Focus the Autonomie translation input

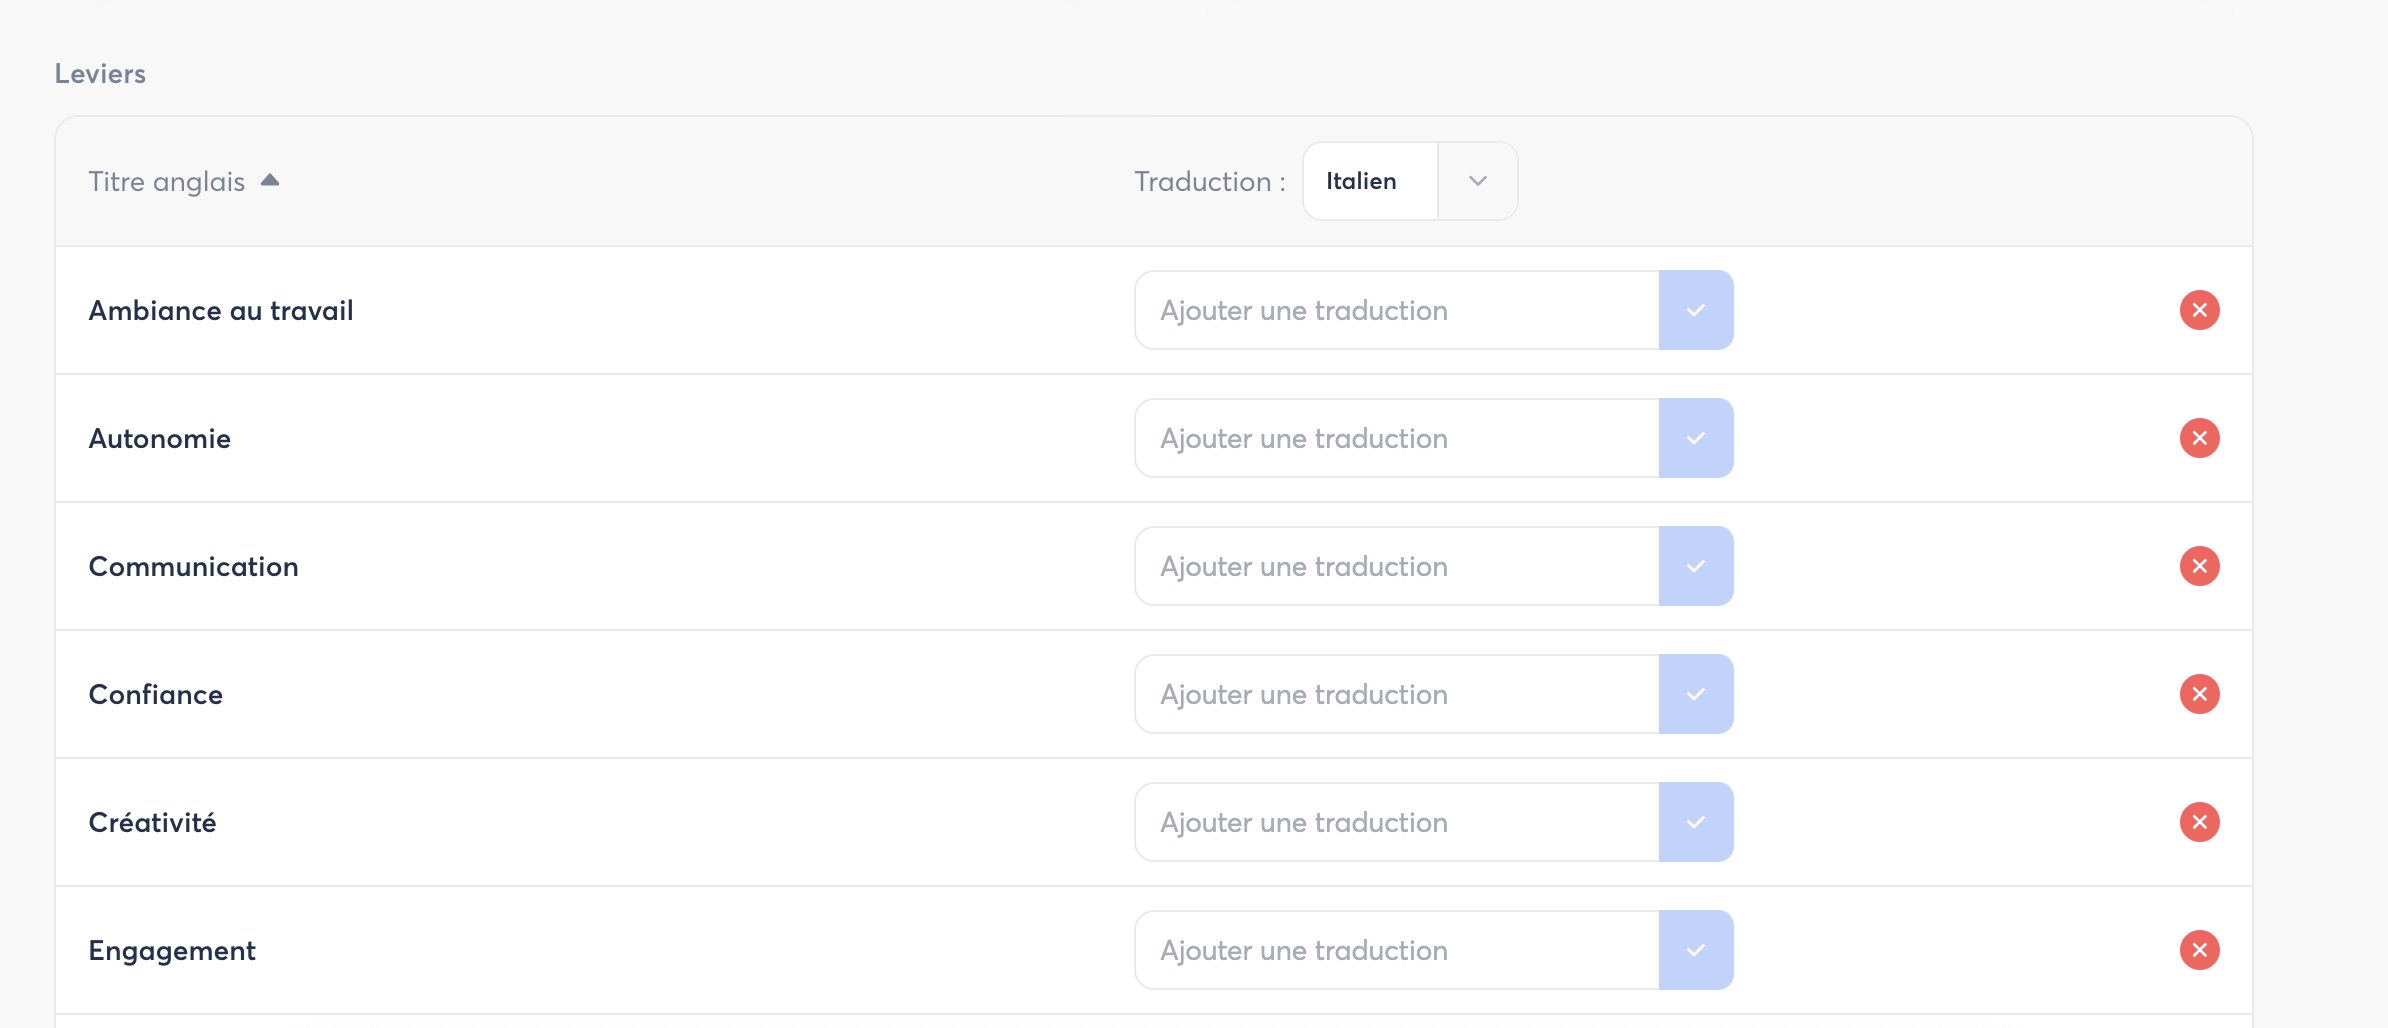point(1397,438)
